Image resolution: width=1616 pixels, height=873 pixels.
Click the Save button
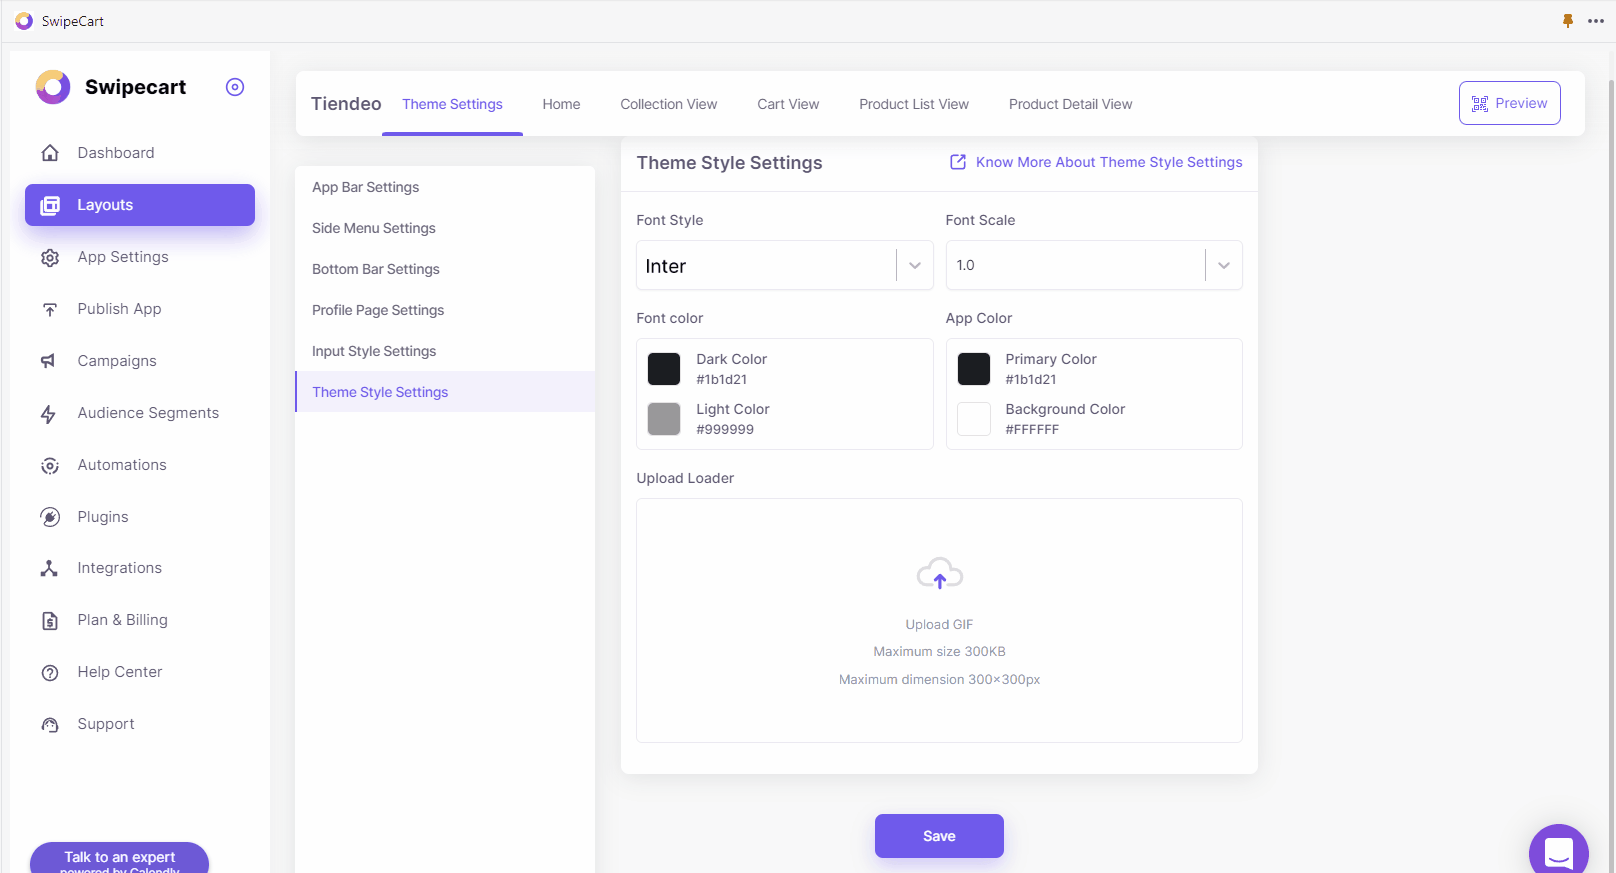(939, 836)
